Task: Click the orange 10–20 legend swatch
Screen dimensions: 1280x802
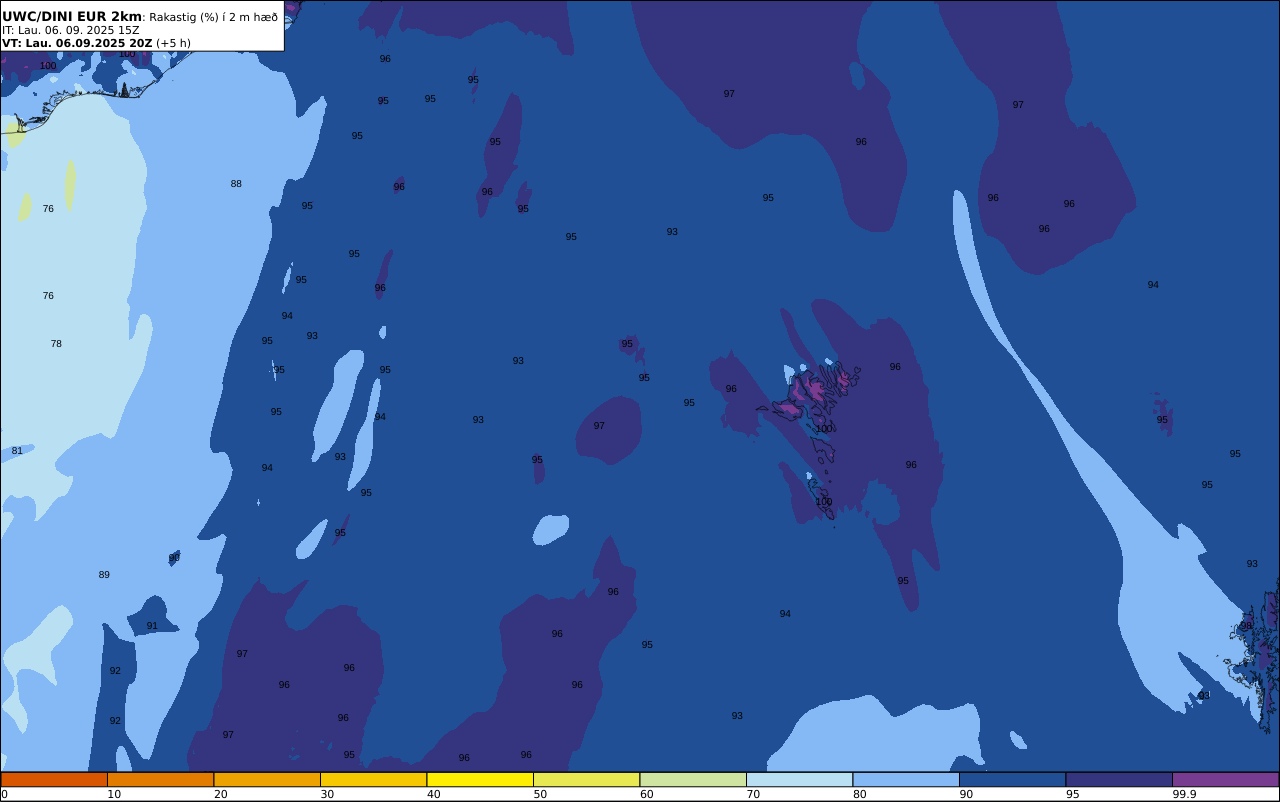Action: [x=160, y=779]
